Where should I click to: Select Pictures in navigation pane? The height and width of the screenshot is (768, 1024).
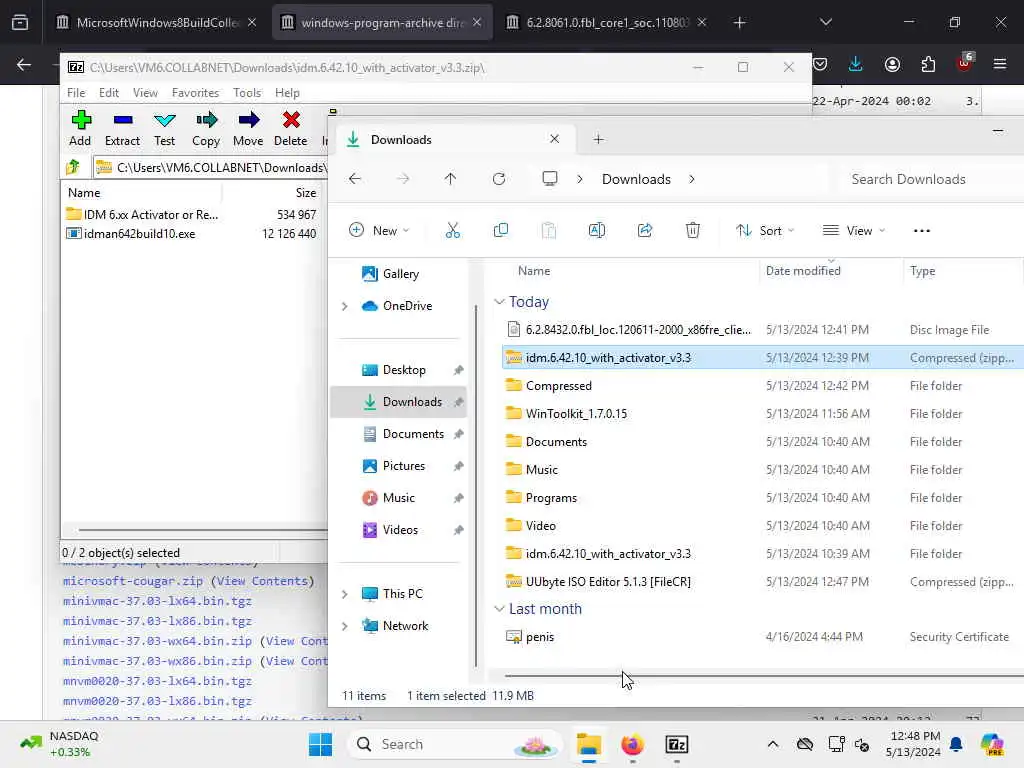coord(402,466)
